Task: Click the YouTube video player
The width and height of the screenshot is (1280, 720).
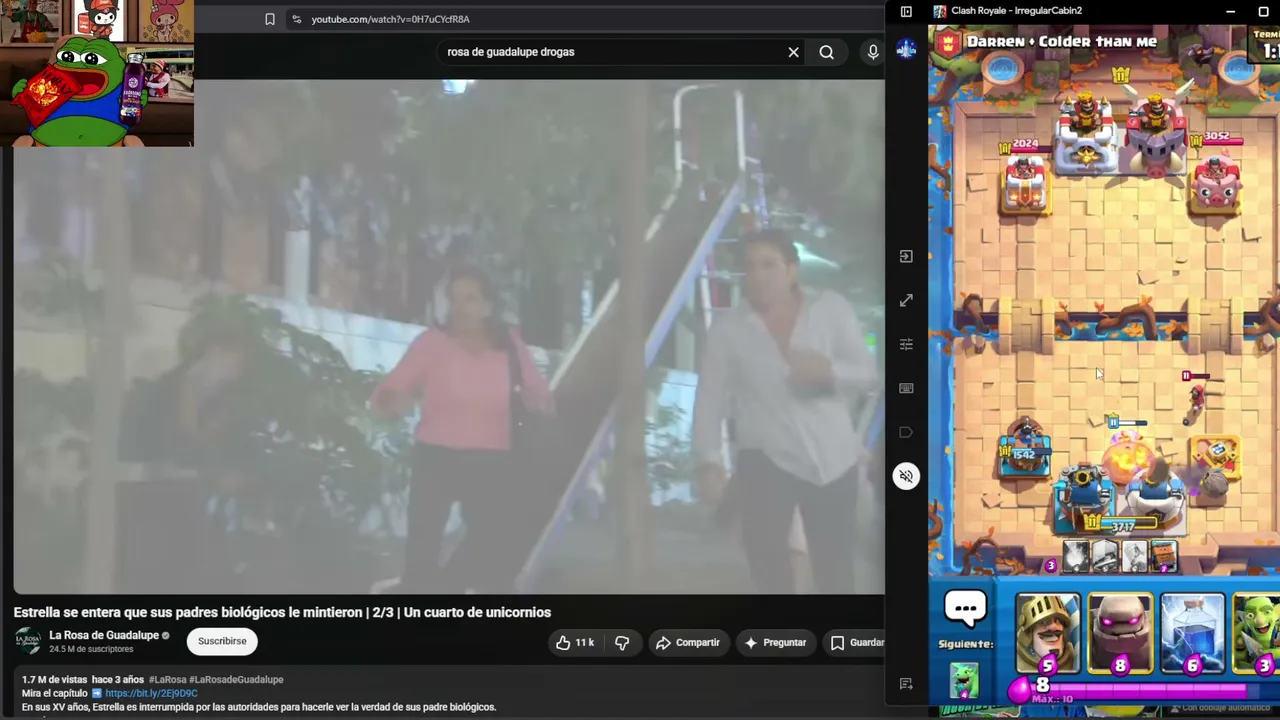Action: (x=449, y=337)
